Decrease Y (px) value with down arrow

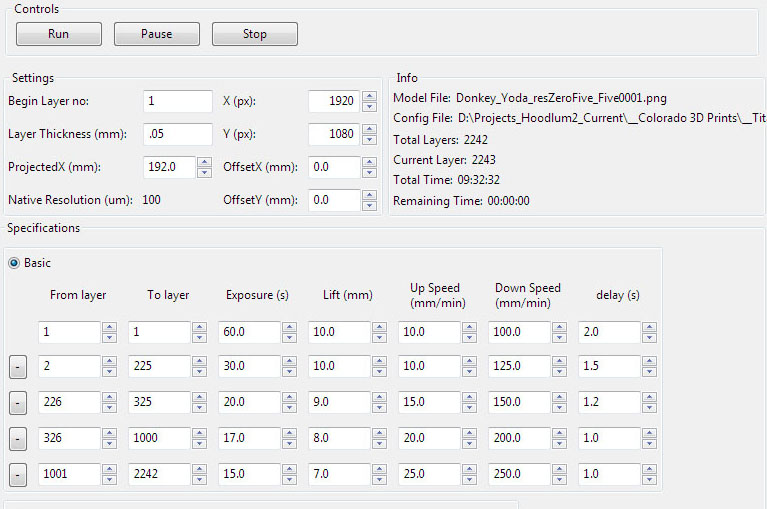[370, 140]
